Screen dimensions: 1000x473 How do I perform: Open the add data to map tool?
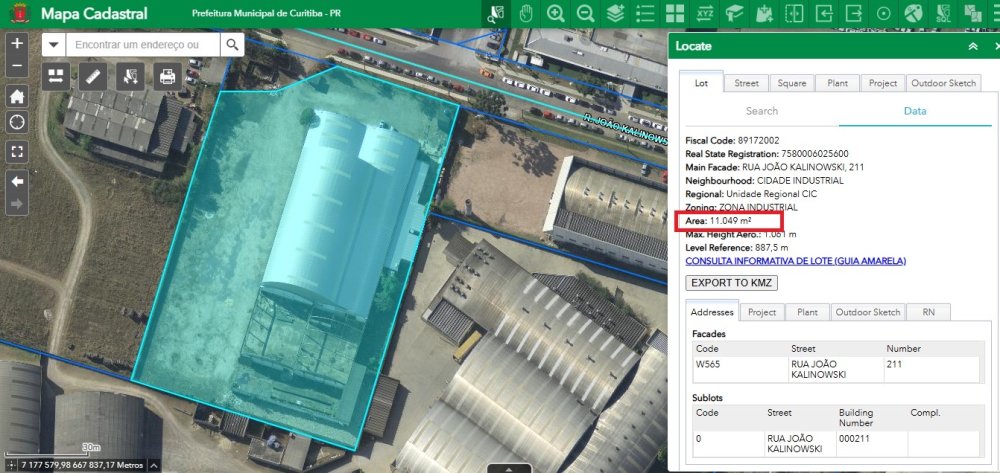point(764,14)
